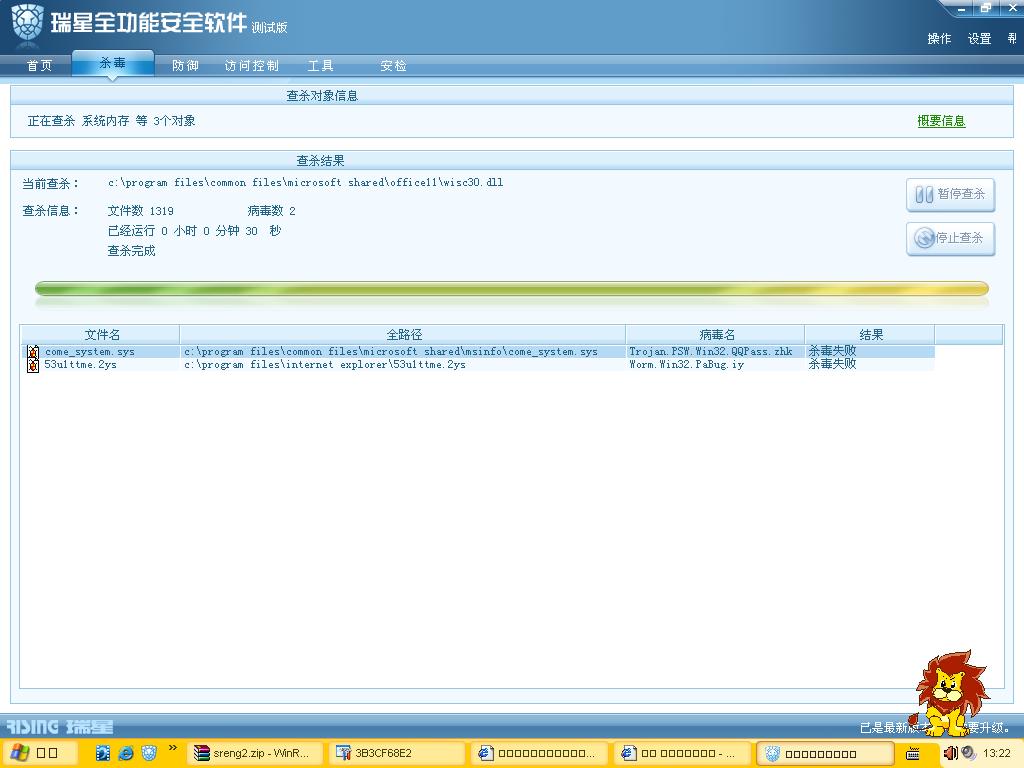Click the come_system.sys full path cell
Screen dimensions: 1024x768
[x=391, y=351]
